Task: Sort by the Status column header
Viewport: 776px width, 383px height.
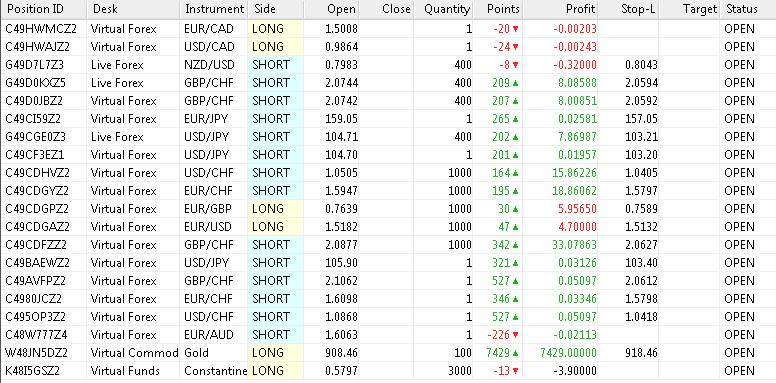Action: [748, 9]
